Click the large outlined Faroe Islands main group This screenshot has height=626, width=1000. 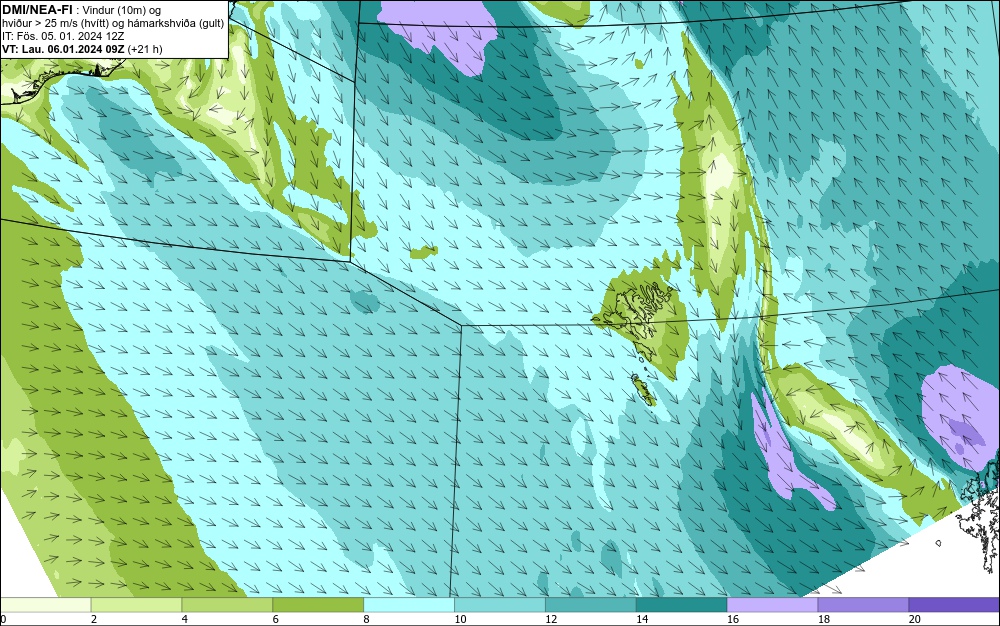click(x=638, y=310)
